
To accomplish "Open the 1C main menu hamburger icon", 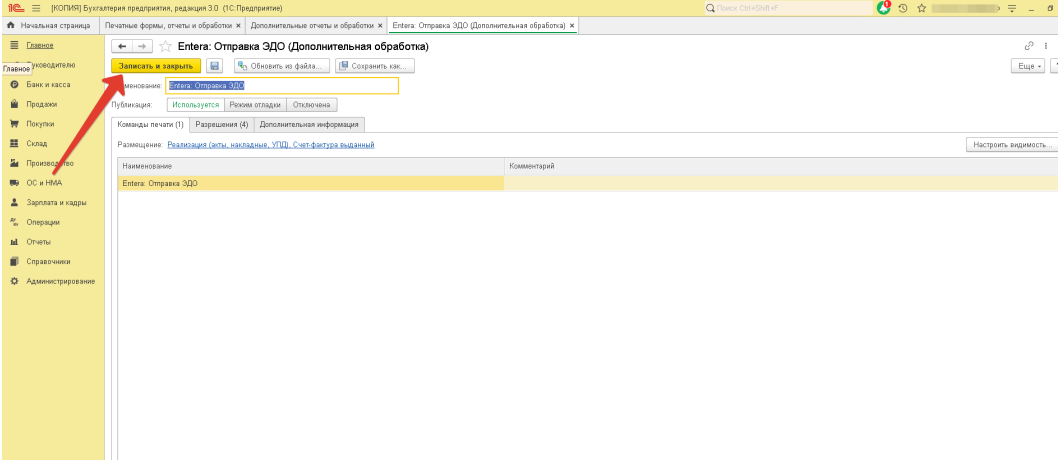I will (x=35, y=8).
